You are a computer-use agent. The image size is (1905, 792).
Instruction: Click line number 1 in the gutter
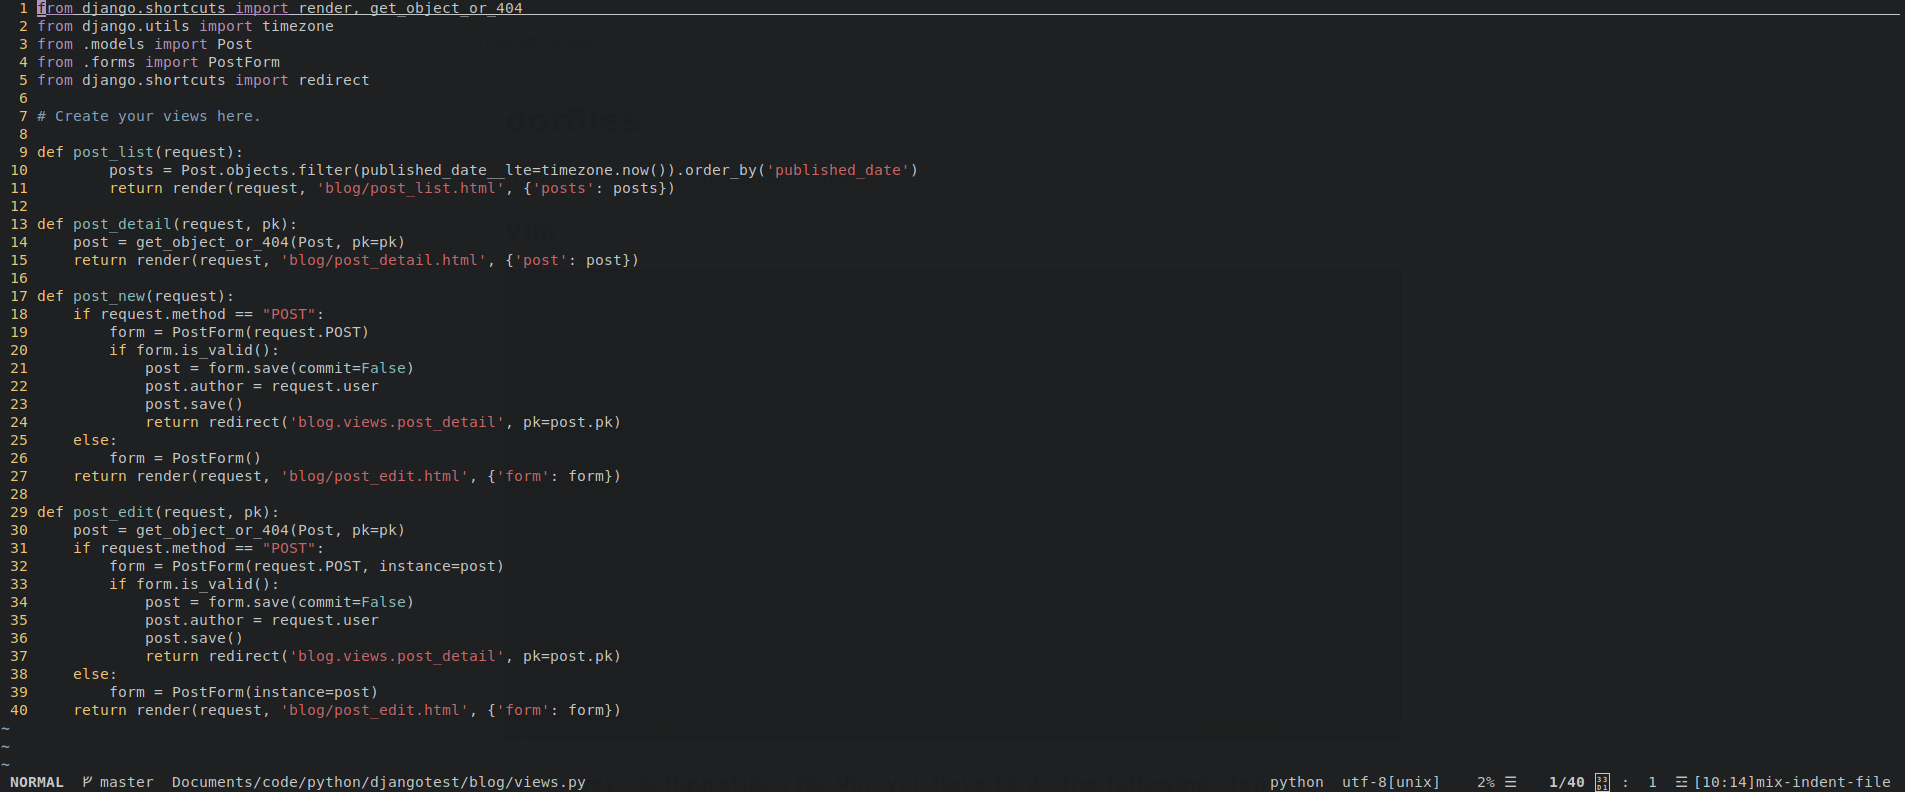[x=24, y=8]
